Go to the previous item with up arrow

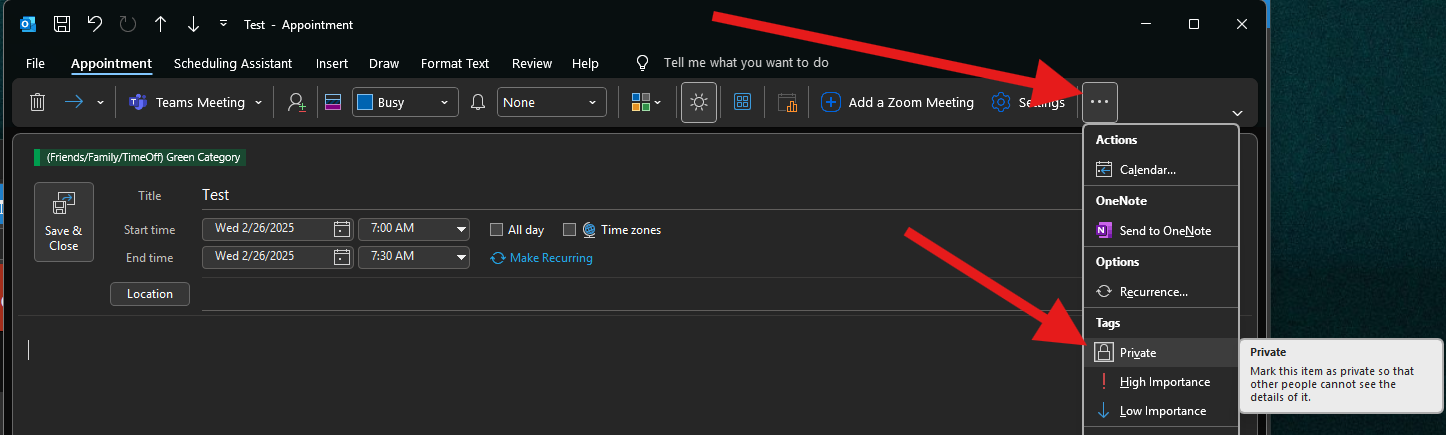(x=160, y=24)
